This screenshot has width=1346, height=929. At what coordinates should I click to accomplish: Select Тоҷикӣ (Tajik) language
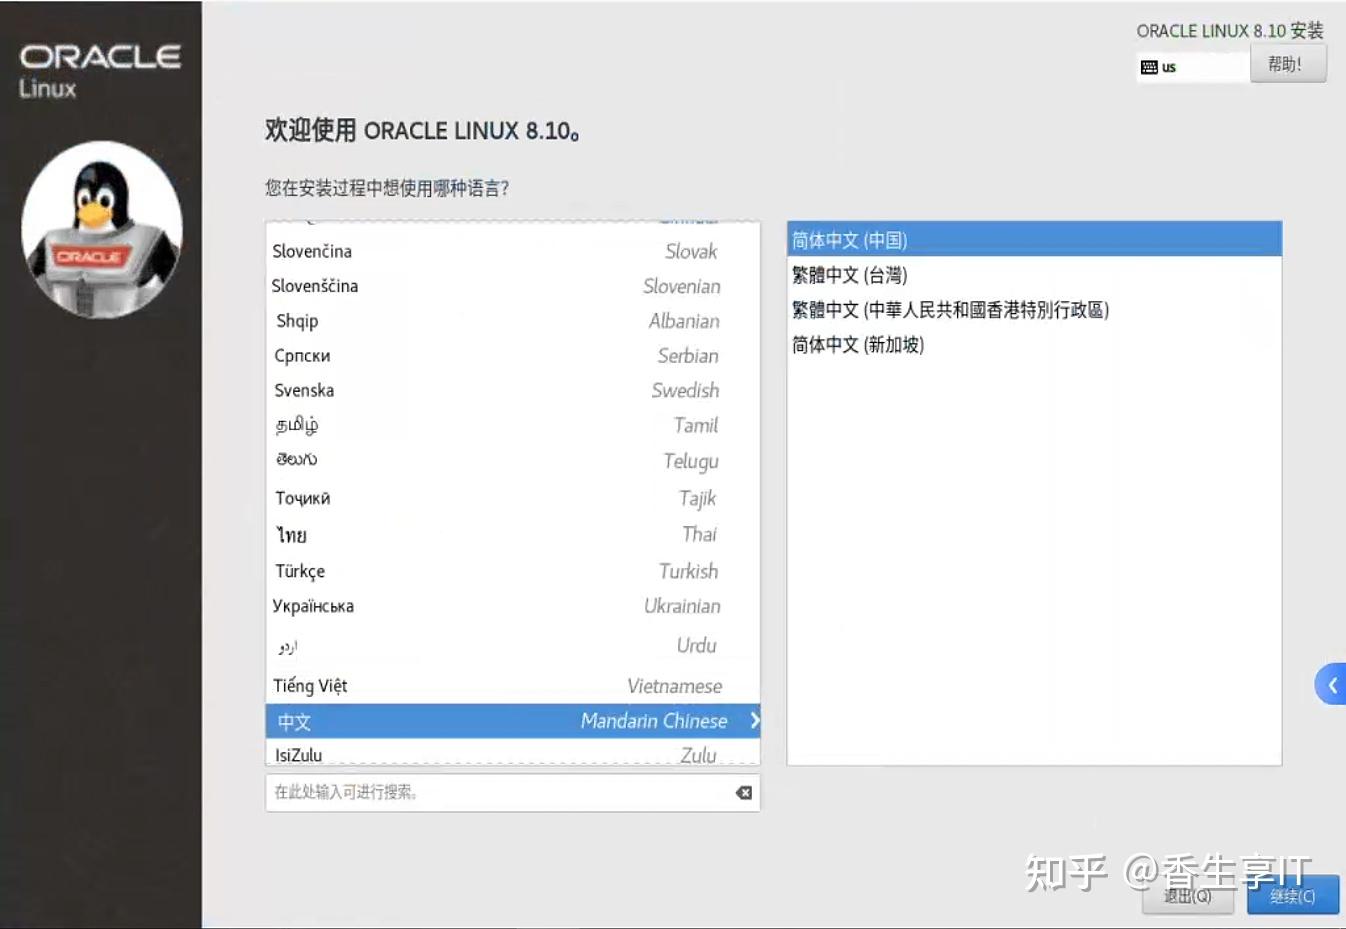point(513,498)
